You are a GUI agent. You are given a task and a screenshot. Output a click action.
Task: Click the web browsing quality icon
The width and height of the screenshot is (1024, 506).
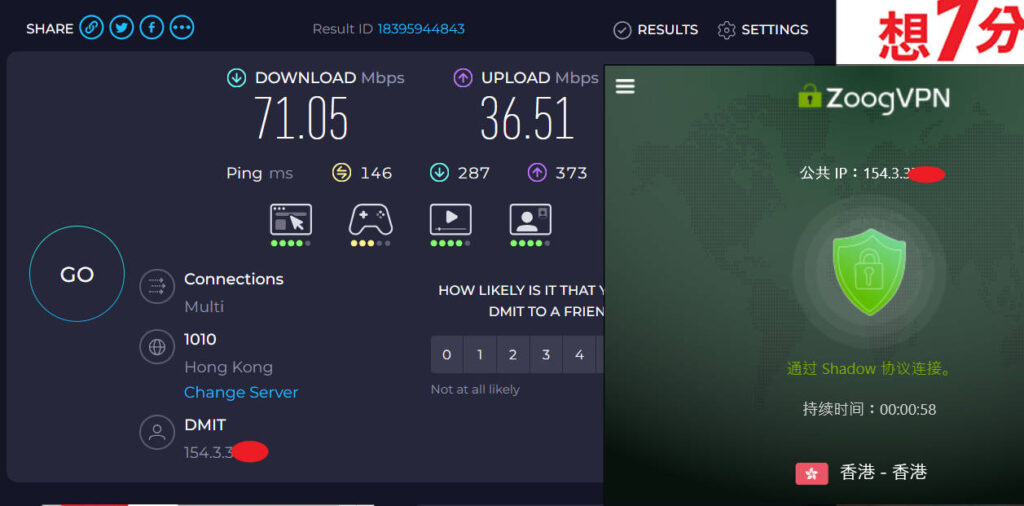(x=291, y=219)
